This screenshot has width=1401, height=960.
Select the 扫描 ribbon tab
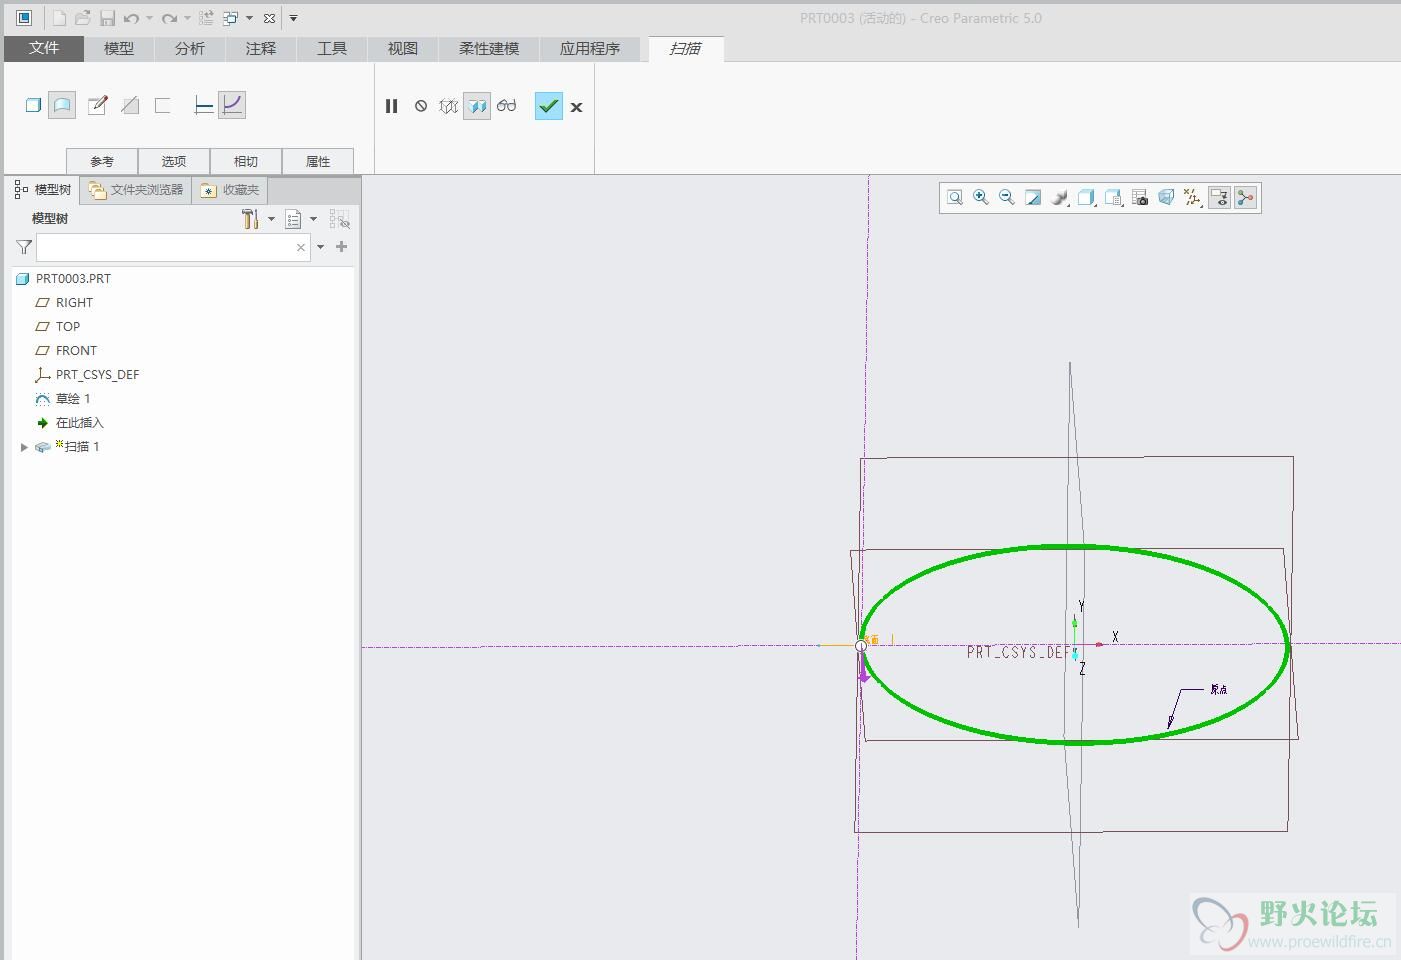click(686, 48)
